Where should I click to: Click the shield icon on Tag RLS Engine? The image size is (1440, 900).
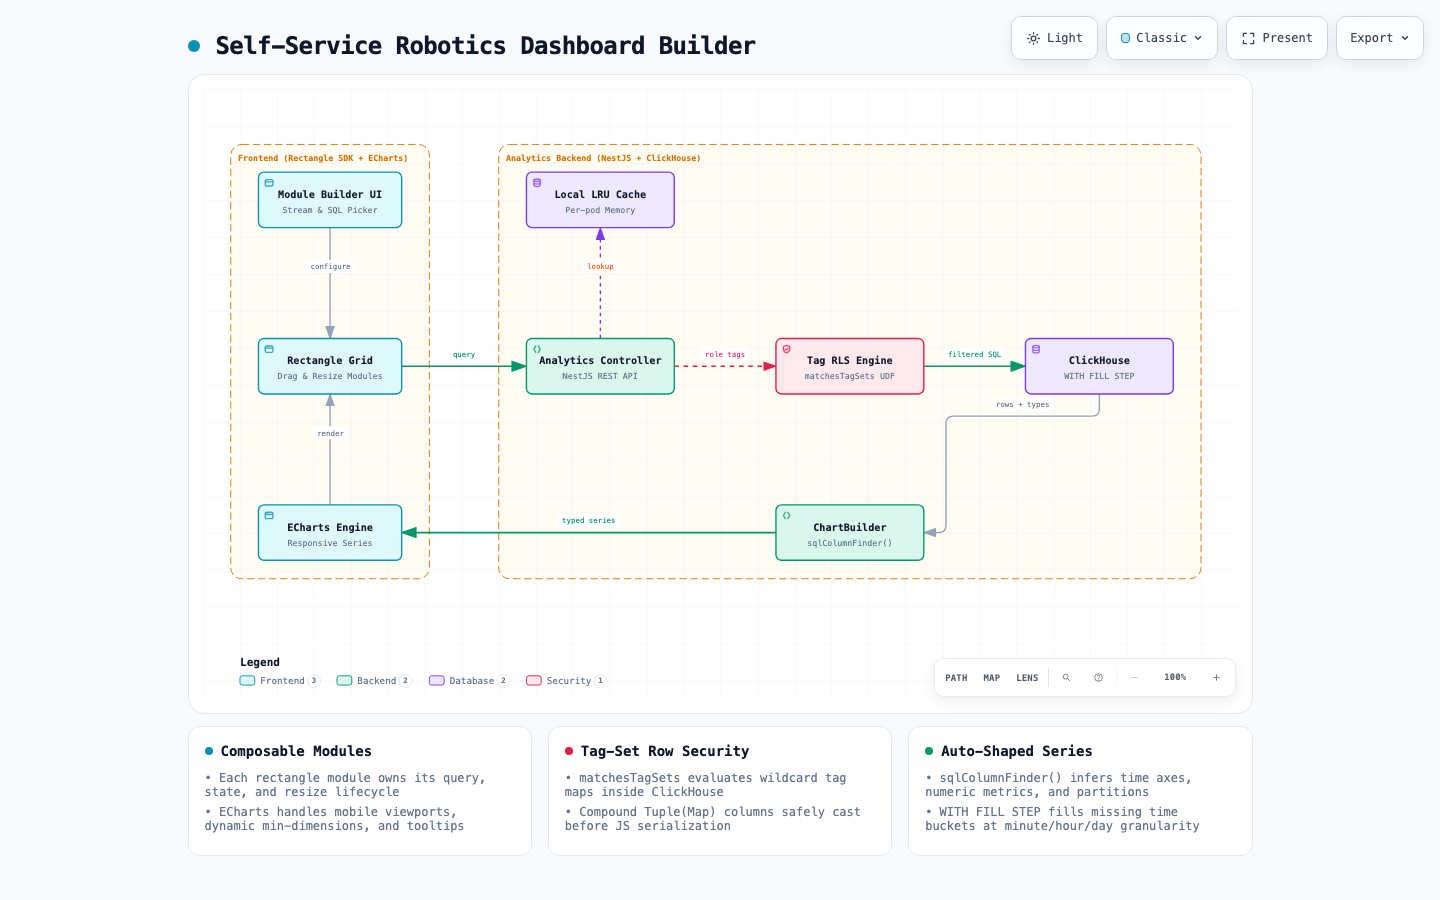point(787,349)
